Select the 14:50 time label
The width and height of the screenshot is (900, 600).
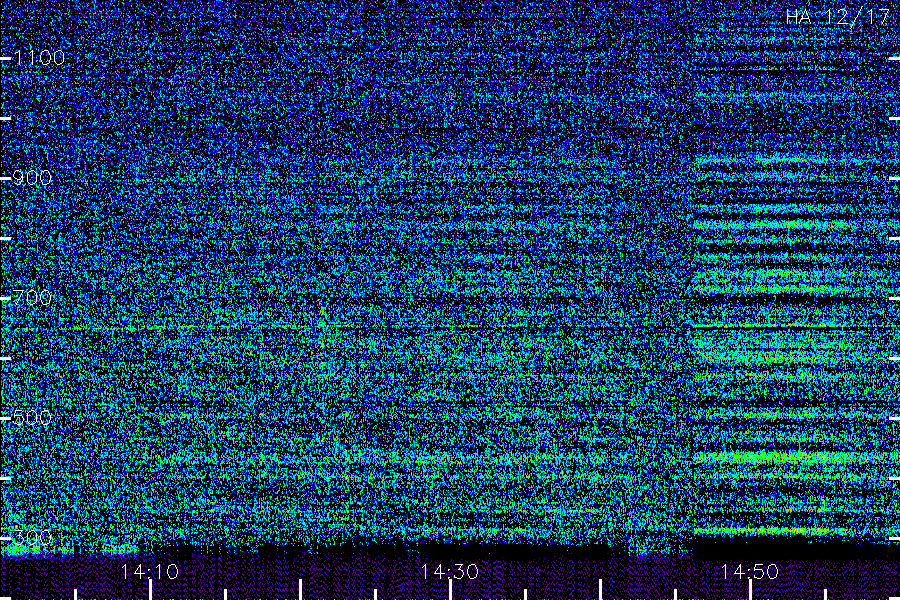coord(750,571)
